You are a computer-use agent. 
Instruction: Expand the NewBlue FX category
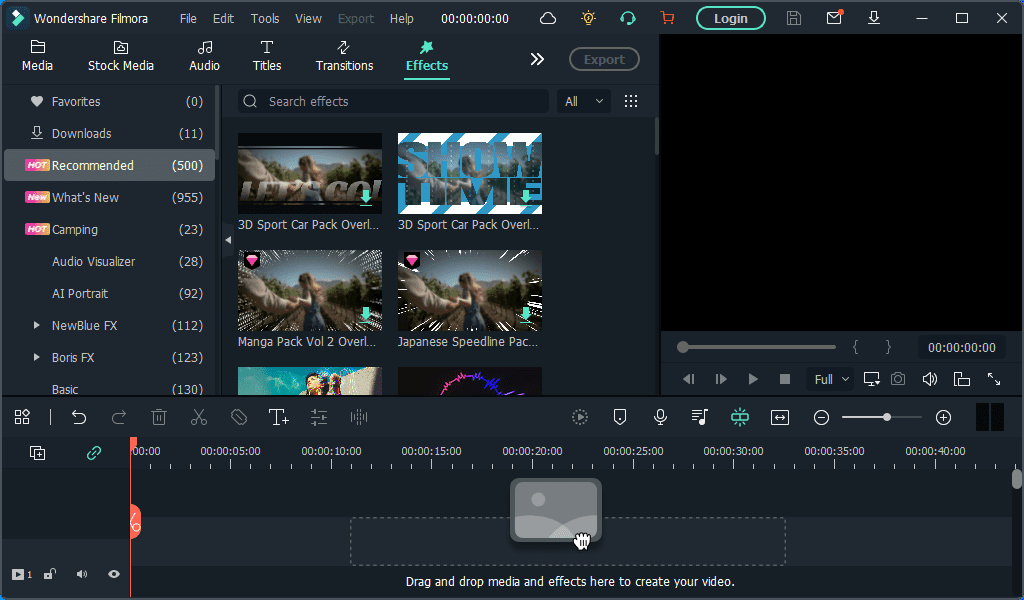[x=37, y=325]
